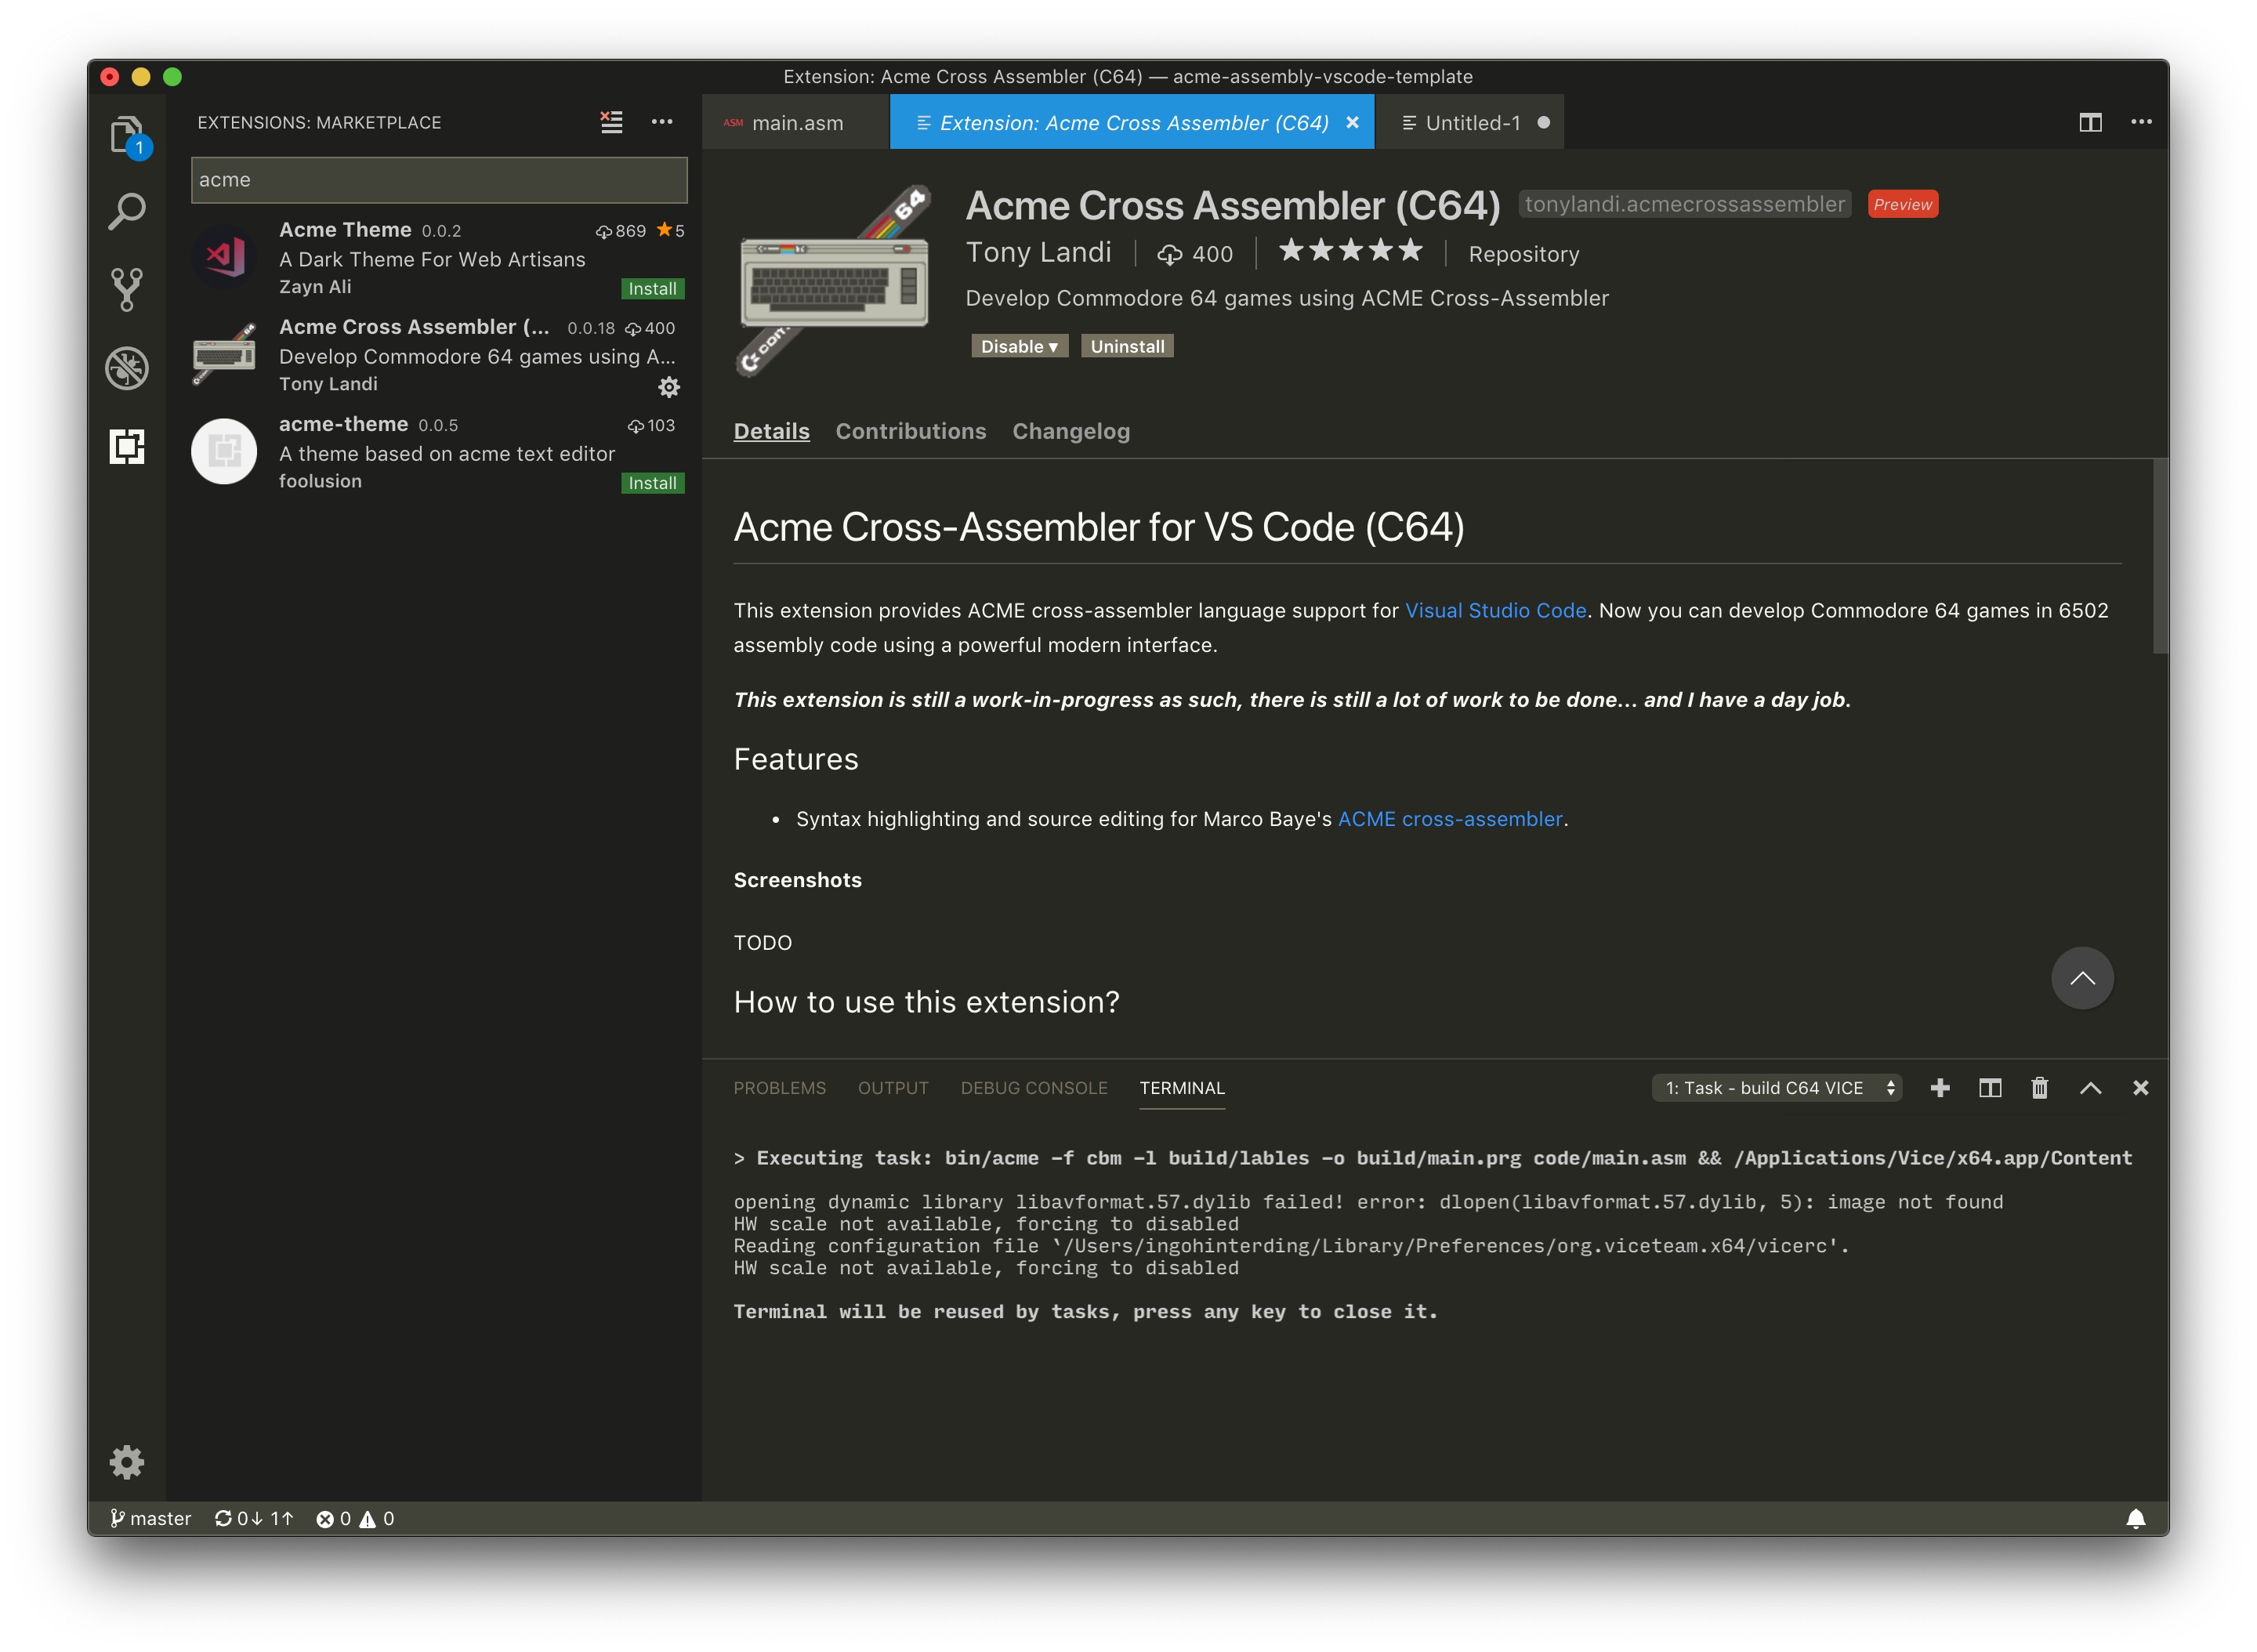
Task: Open the Changelog tab
Action: 1071,431
